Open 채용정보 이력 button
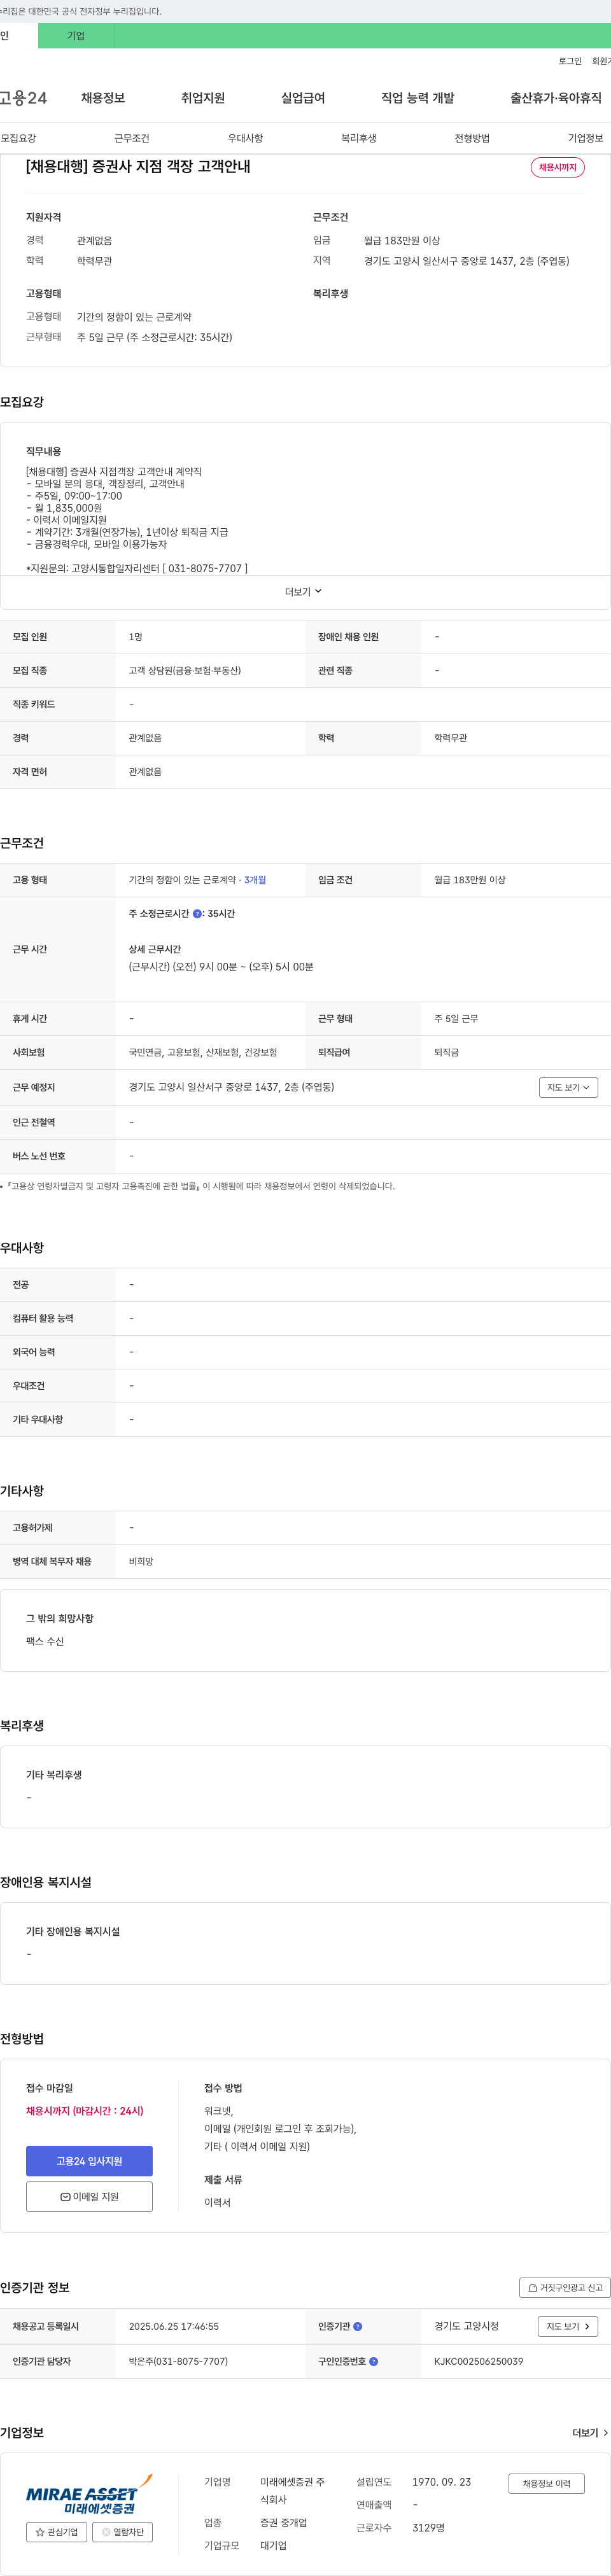 pos(546,2483)
